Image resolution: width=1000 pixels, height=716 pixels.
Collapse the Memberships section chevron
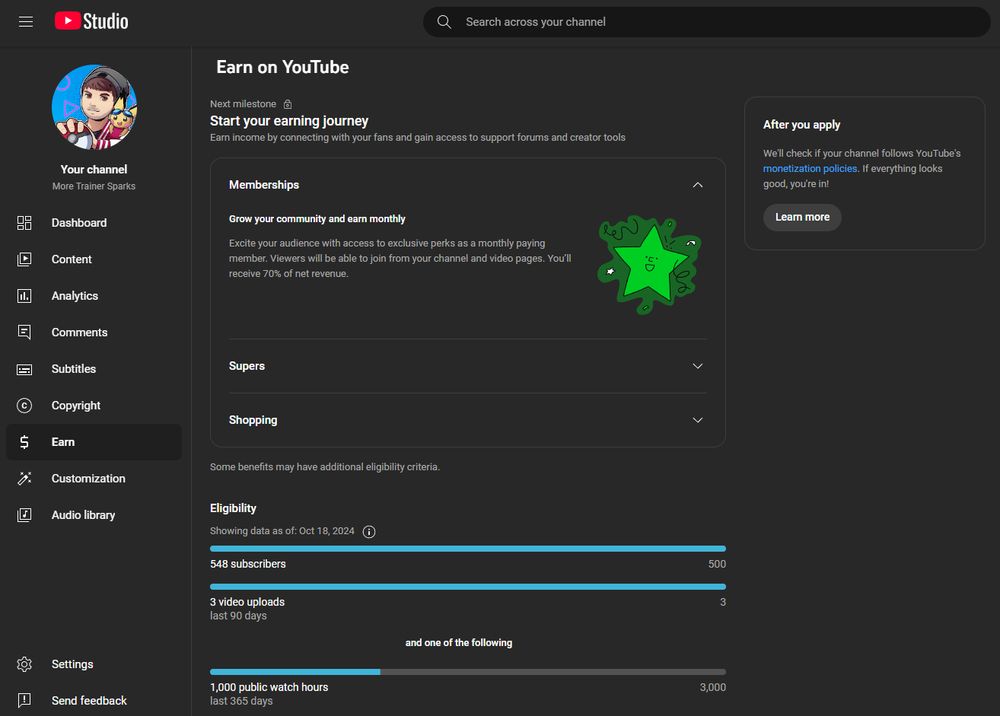tap(698, 185)
